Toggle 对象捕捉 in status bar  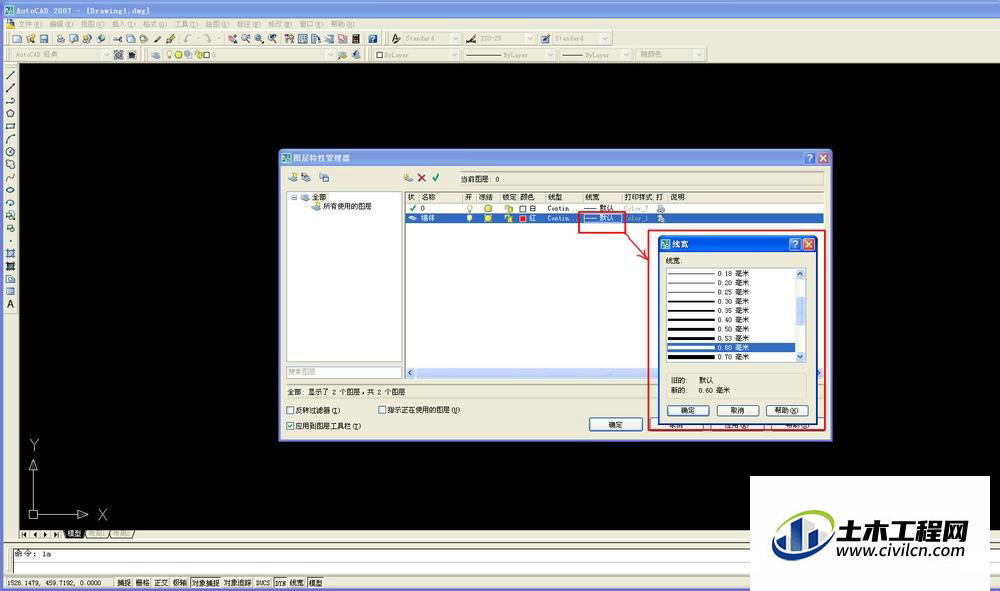205,583
